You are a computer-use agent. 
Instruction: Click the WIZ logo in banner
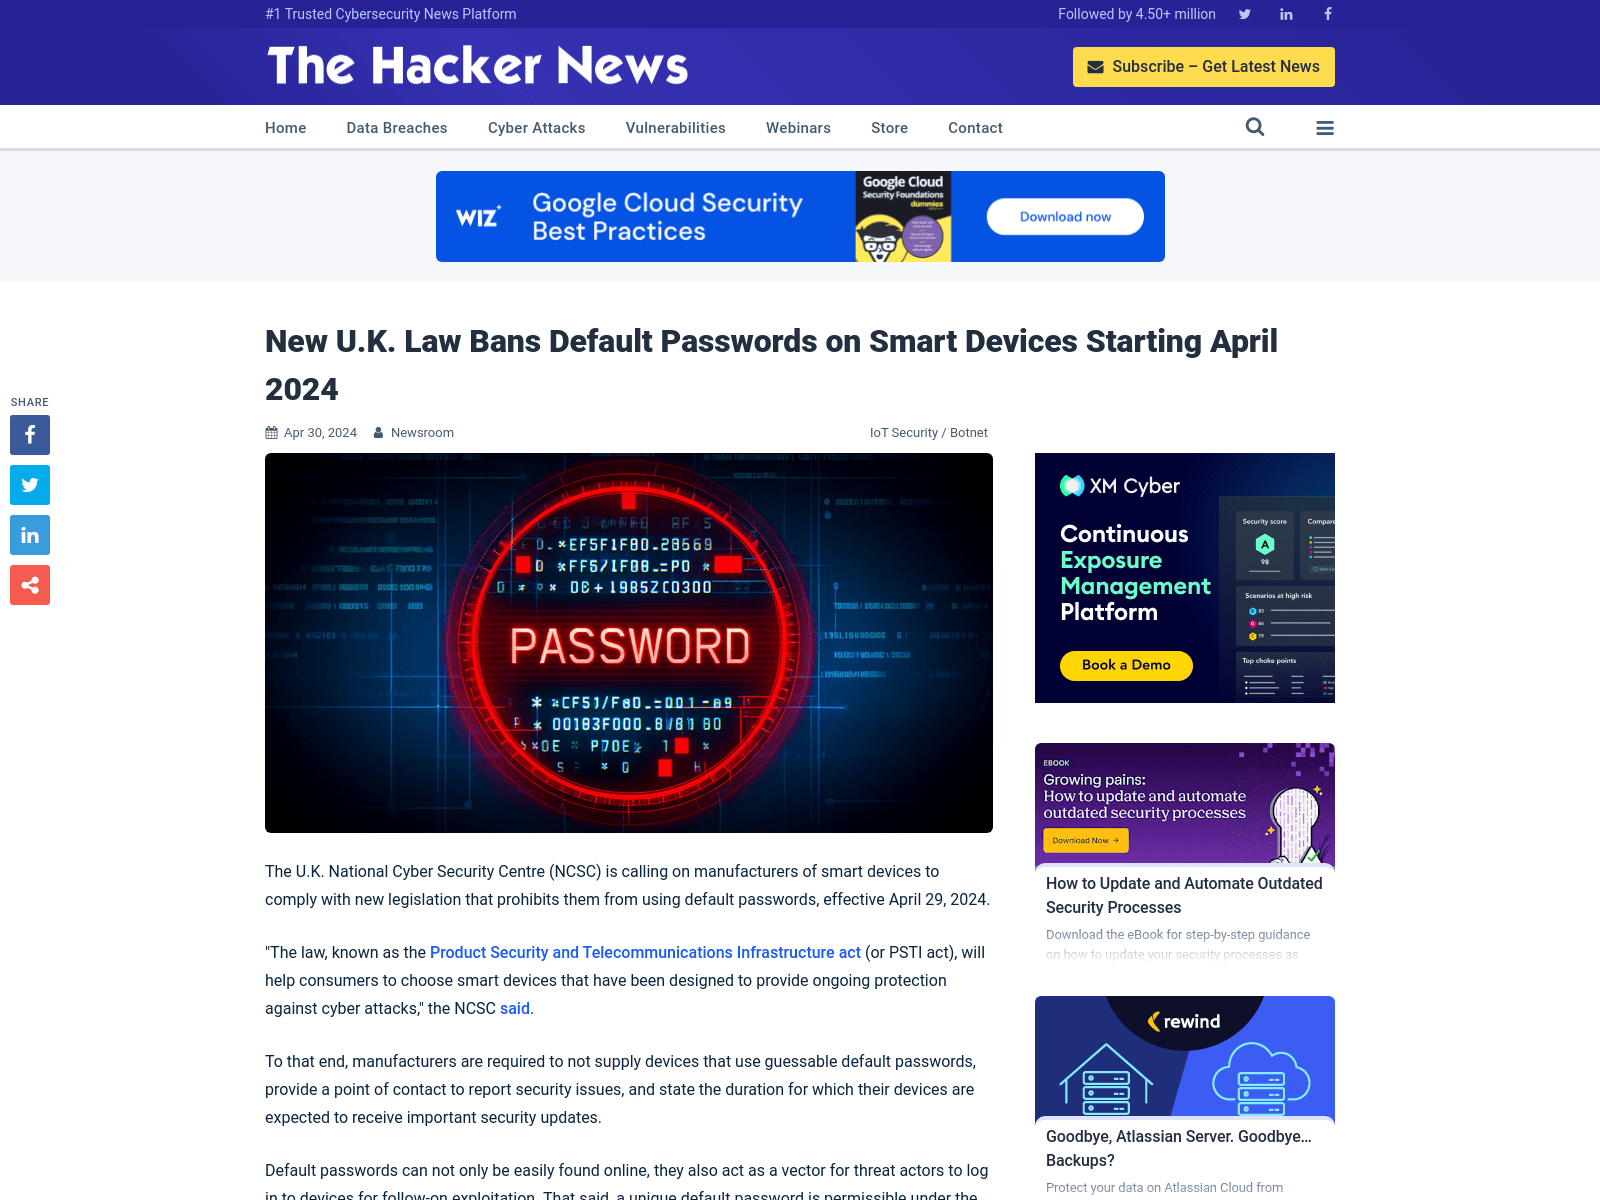[478, 217]
